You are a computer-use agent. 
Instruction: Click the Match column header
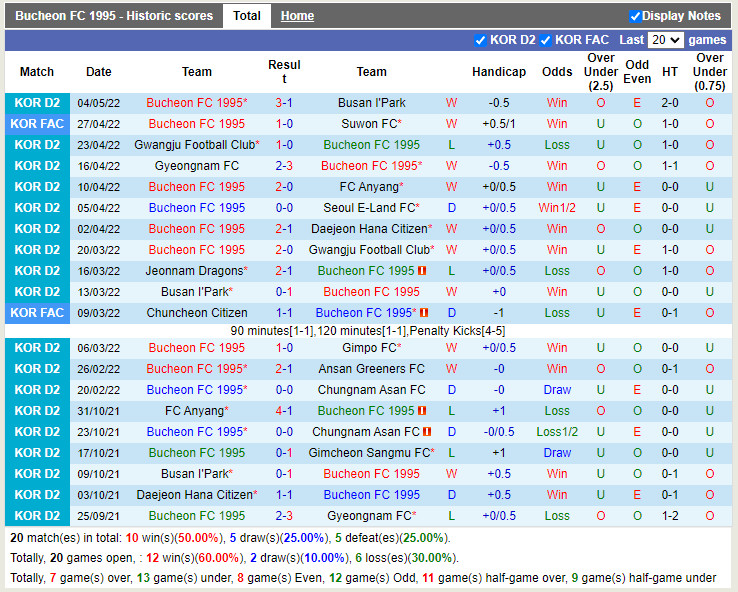[37, 72]
